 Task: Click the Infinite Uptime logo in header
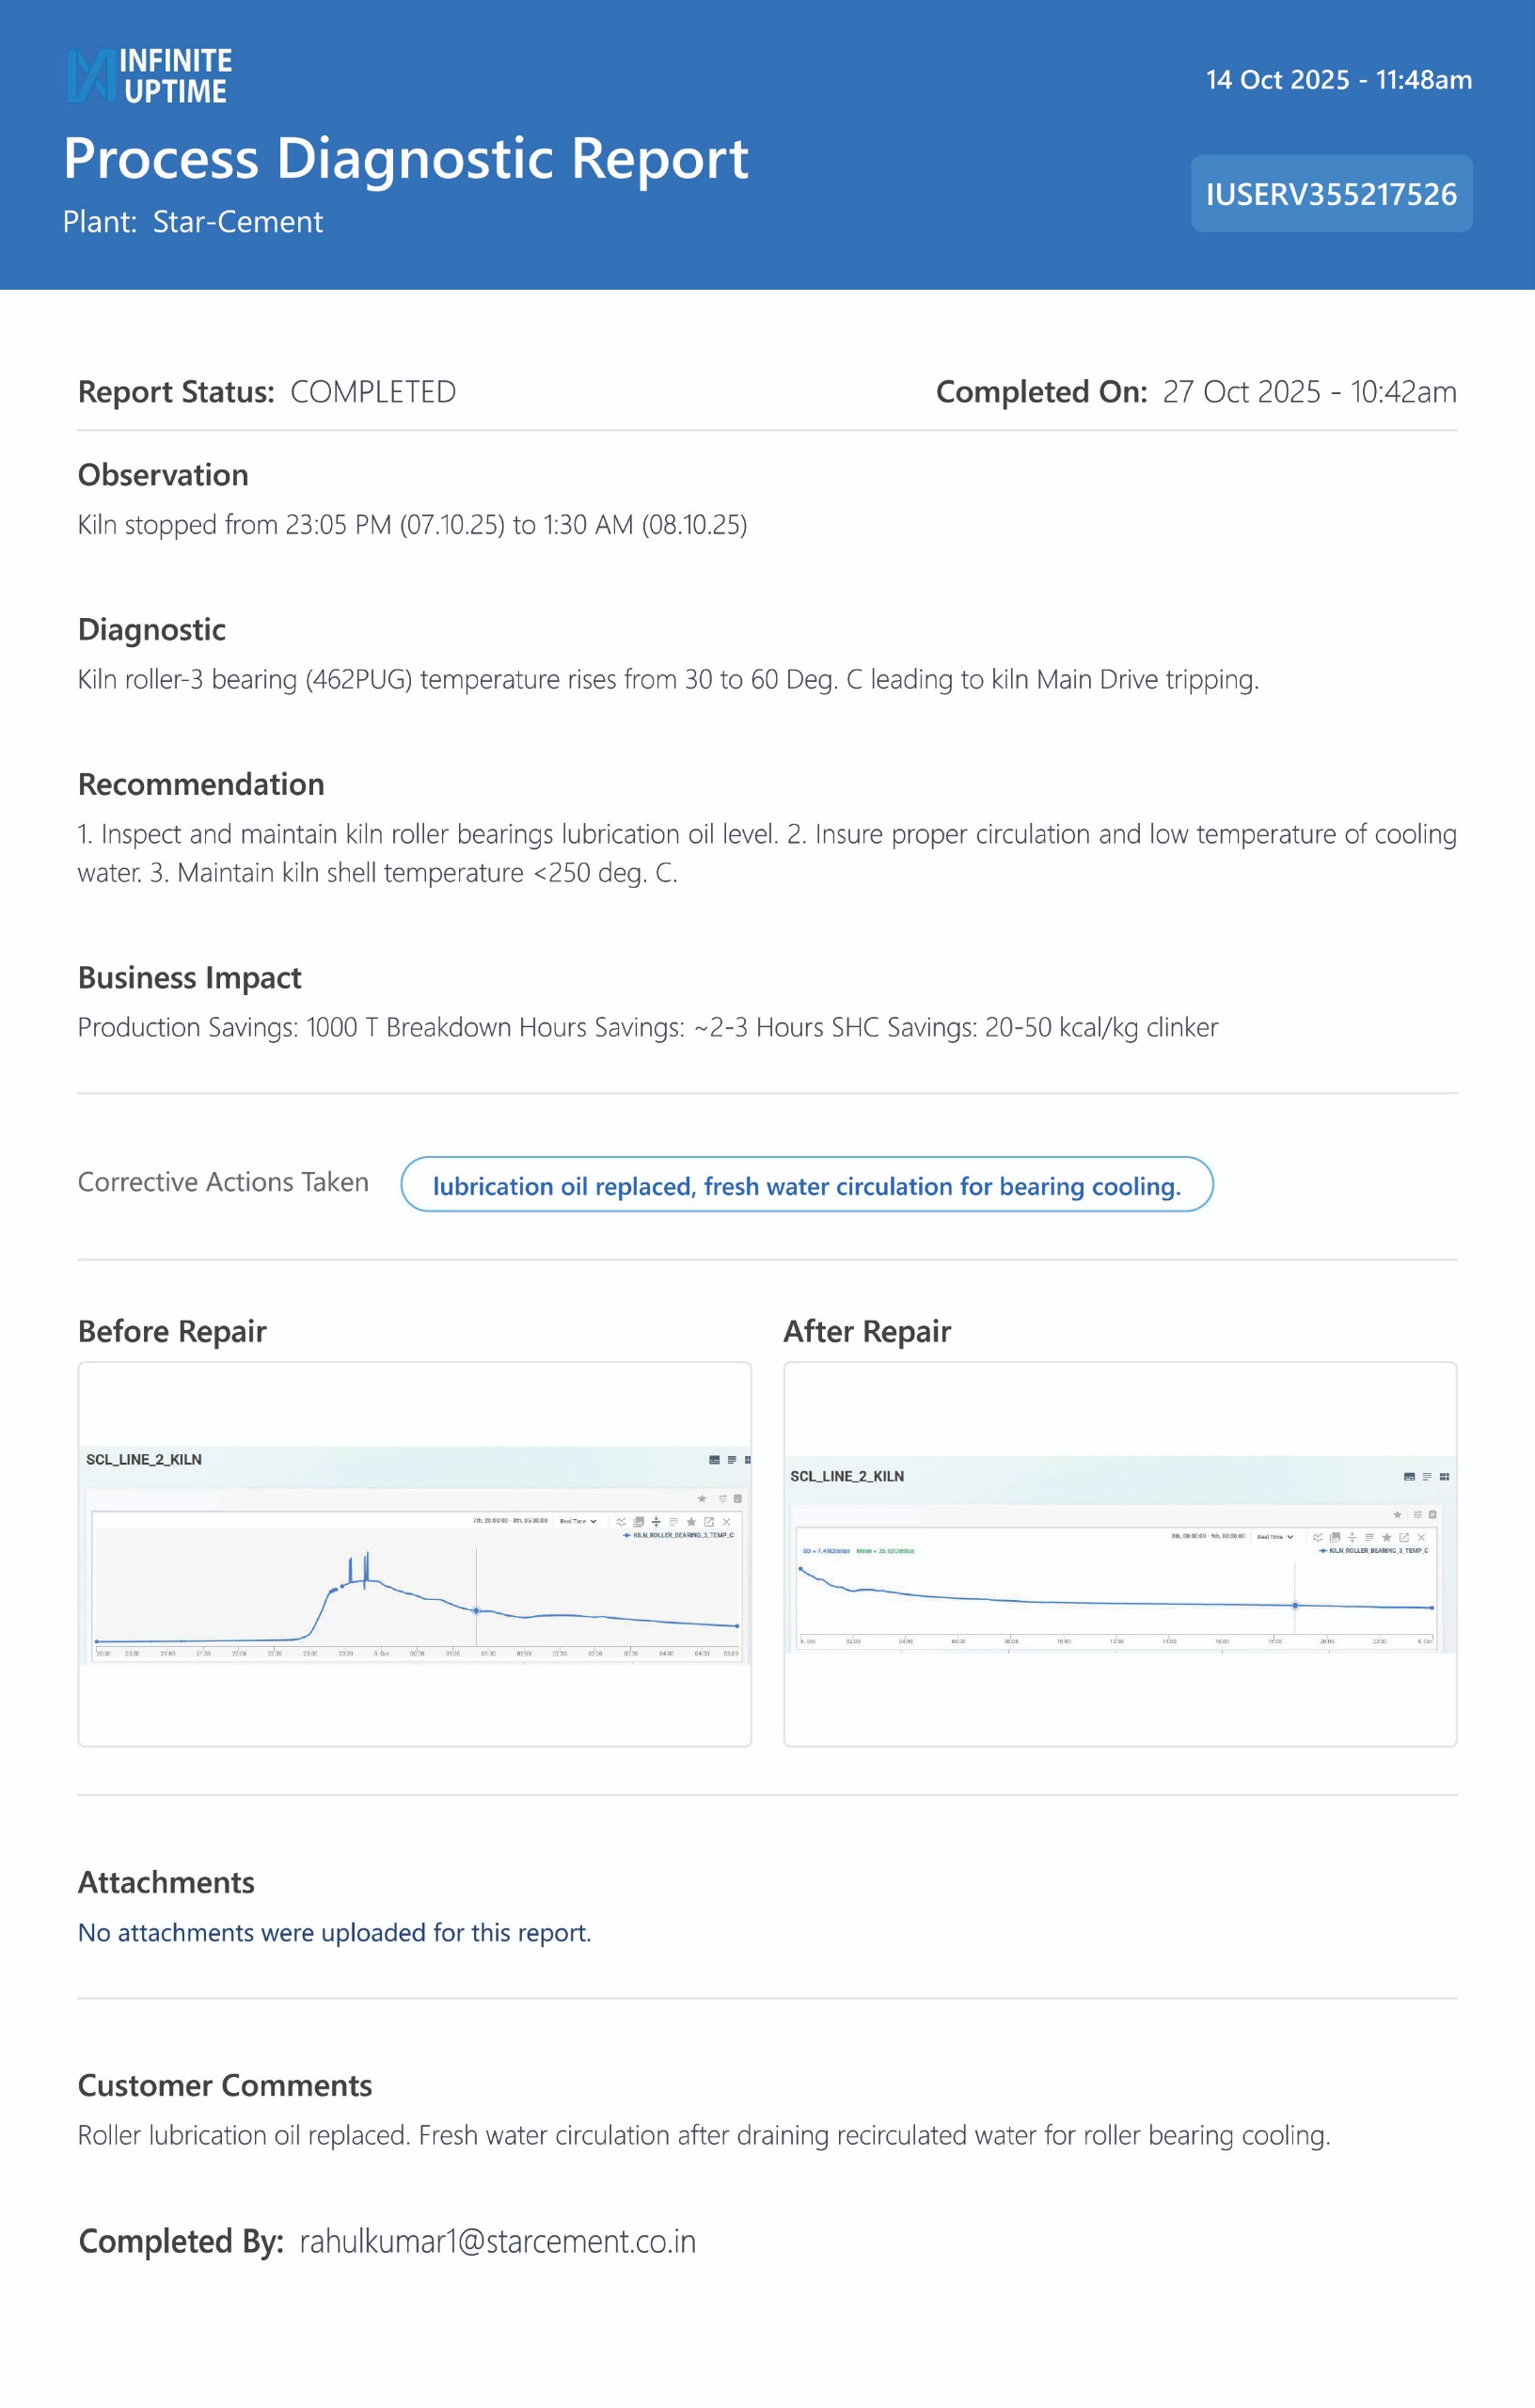150,76
